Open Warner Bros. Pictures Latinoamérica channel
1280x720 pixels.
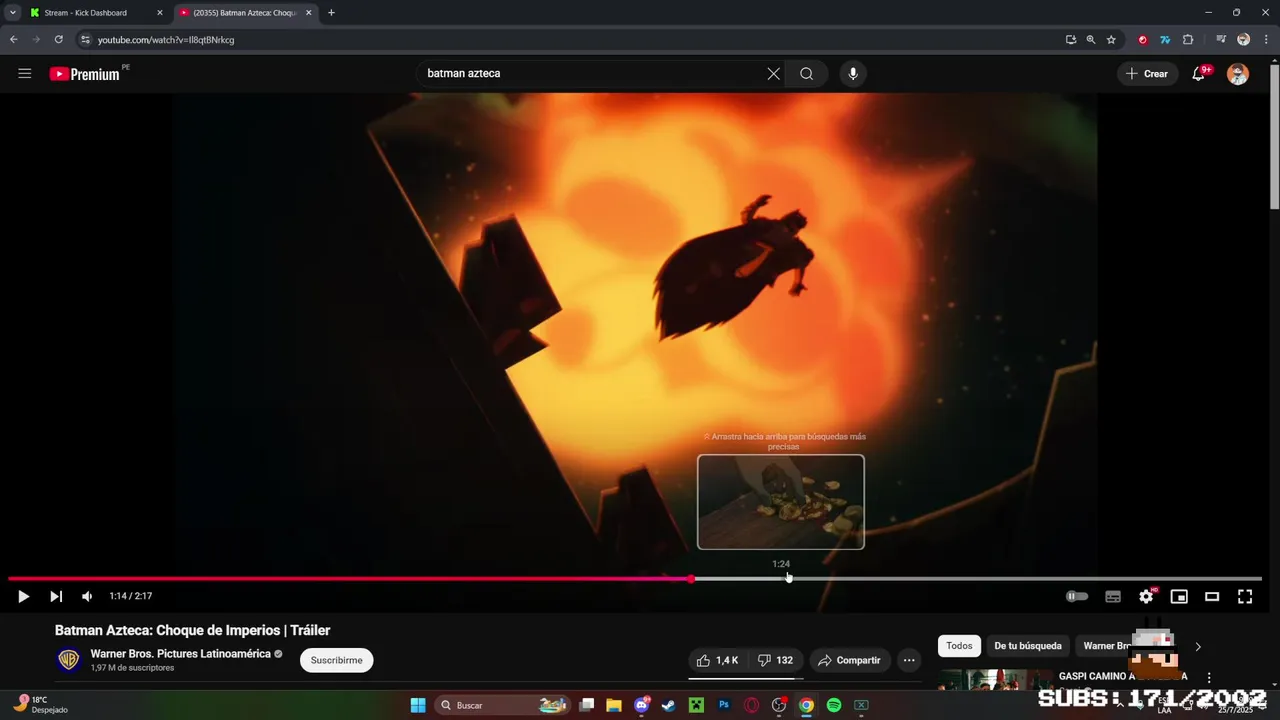click(180, 654)
